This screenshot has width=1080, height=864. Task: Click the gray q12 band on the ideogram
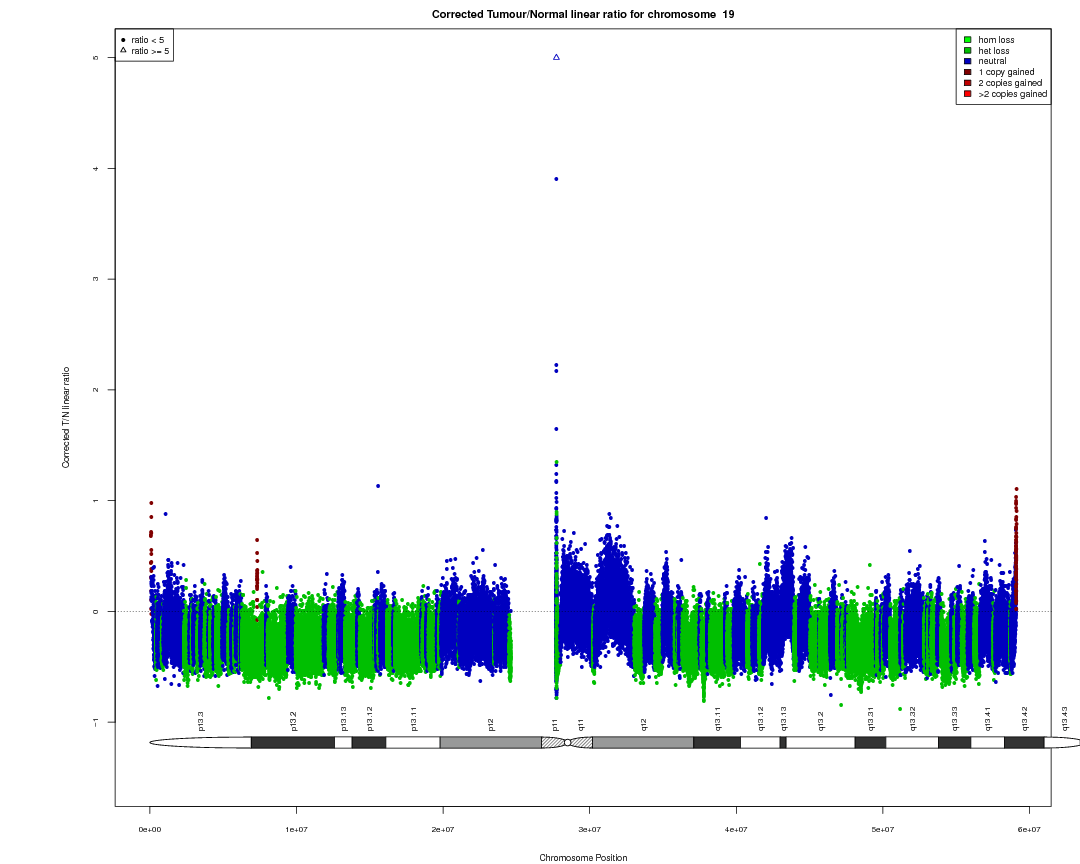(643, 742)
